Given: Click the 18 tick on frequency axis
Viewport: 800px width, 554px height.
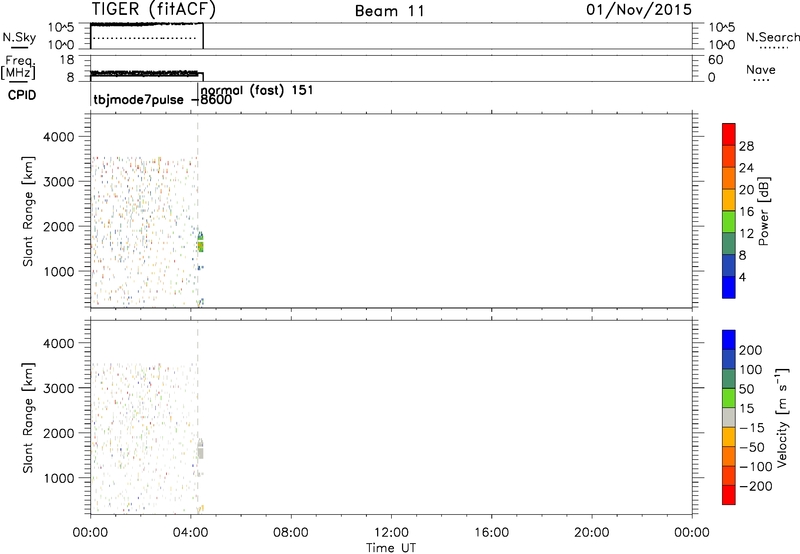Looking at the screenshot, I should click(x=67, y=60).
